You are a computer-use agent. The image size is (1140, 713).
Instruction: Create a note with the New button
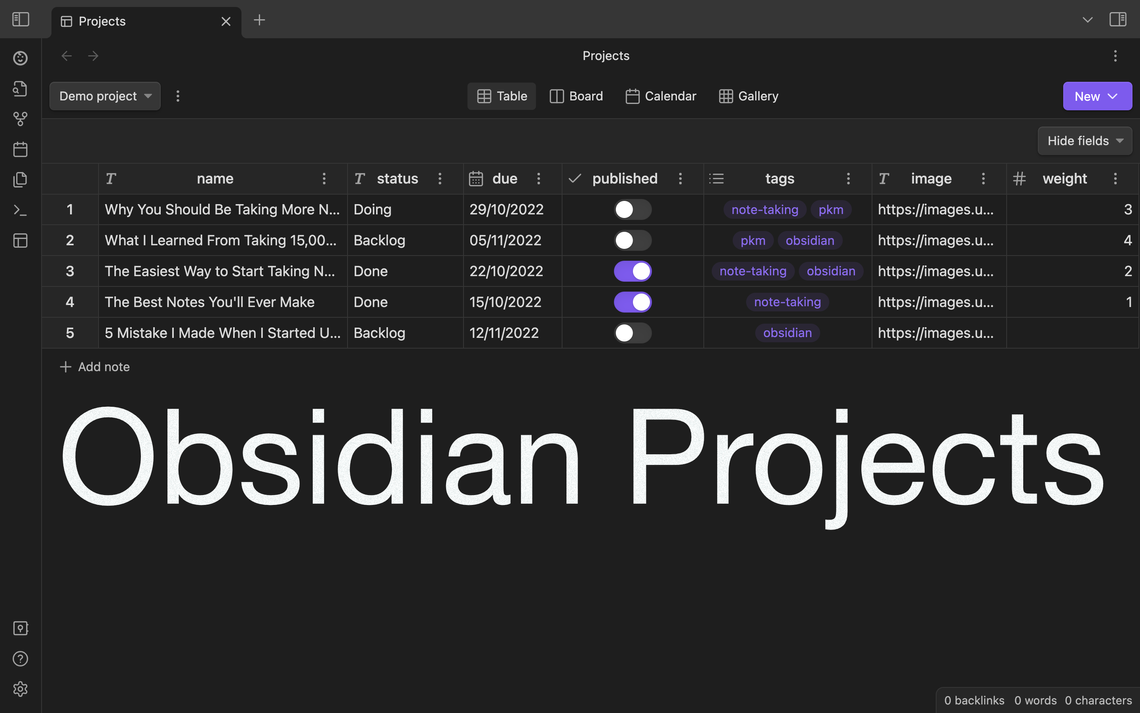coord(1096,95)
